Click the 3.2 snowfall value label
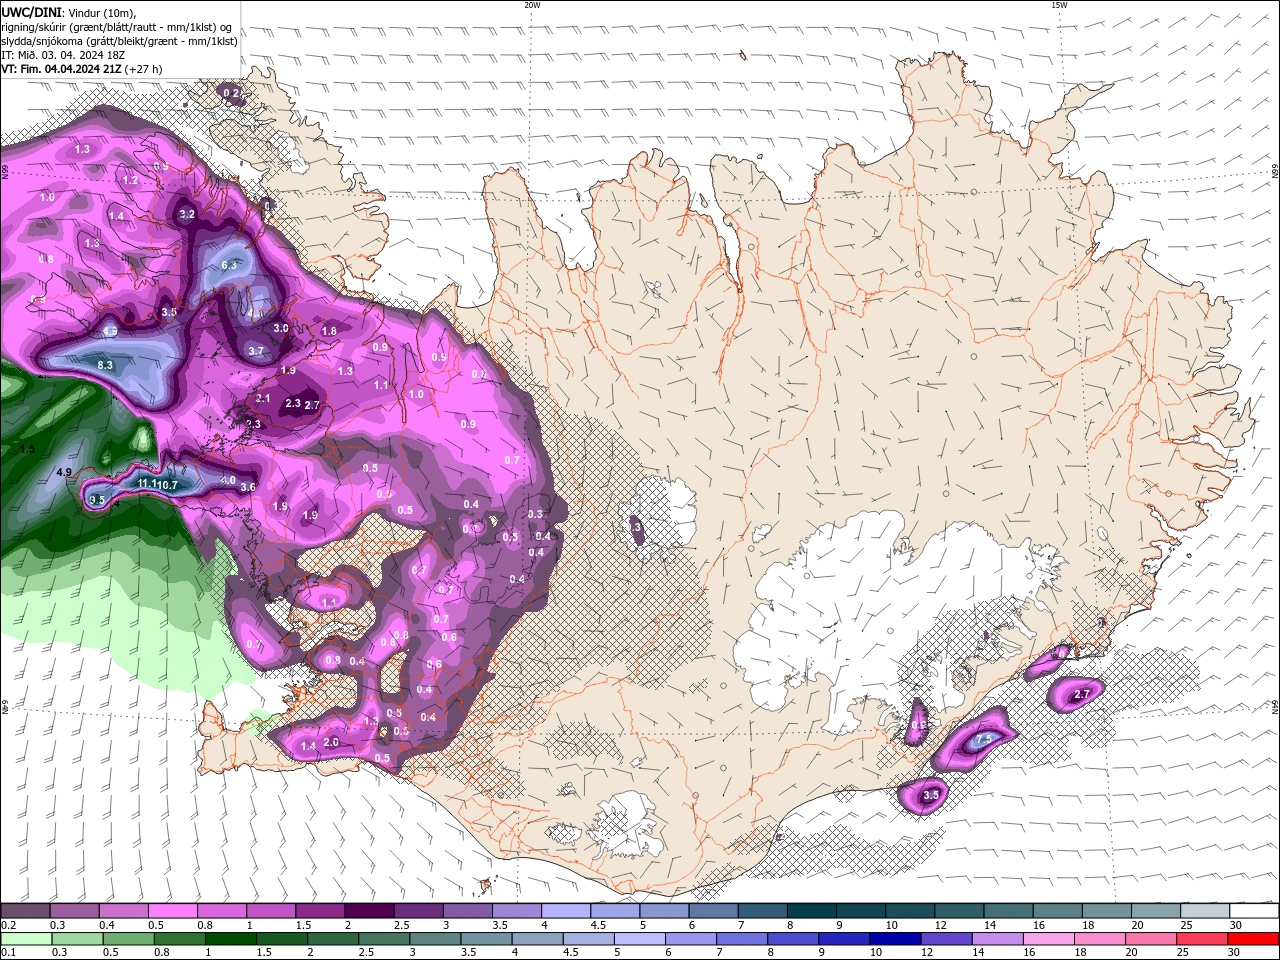 (x=187, y=214)
